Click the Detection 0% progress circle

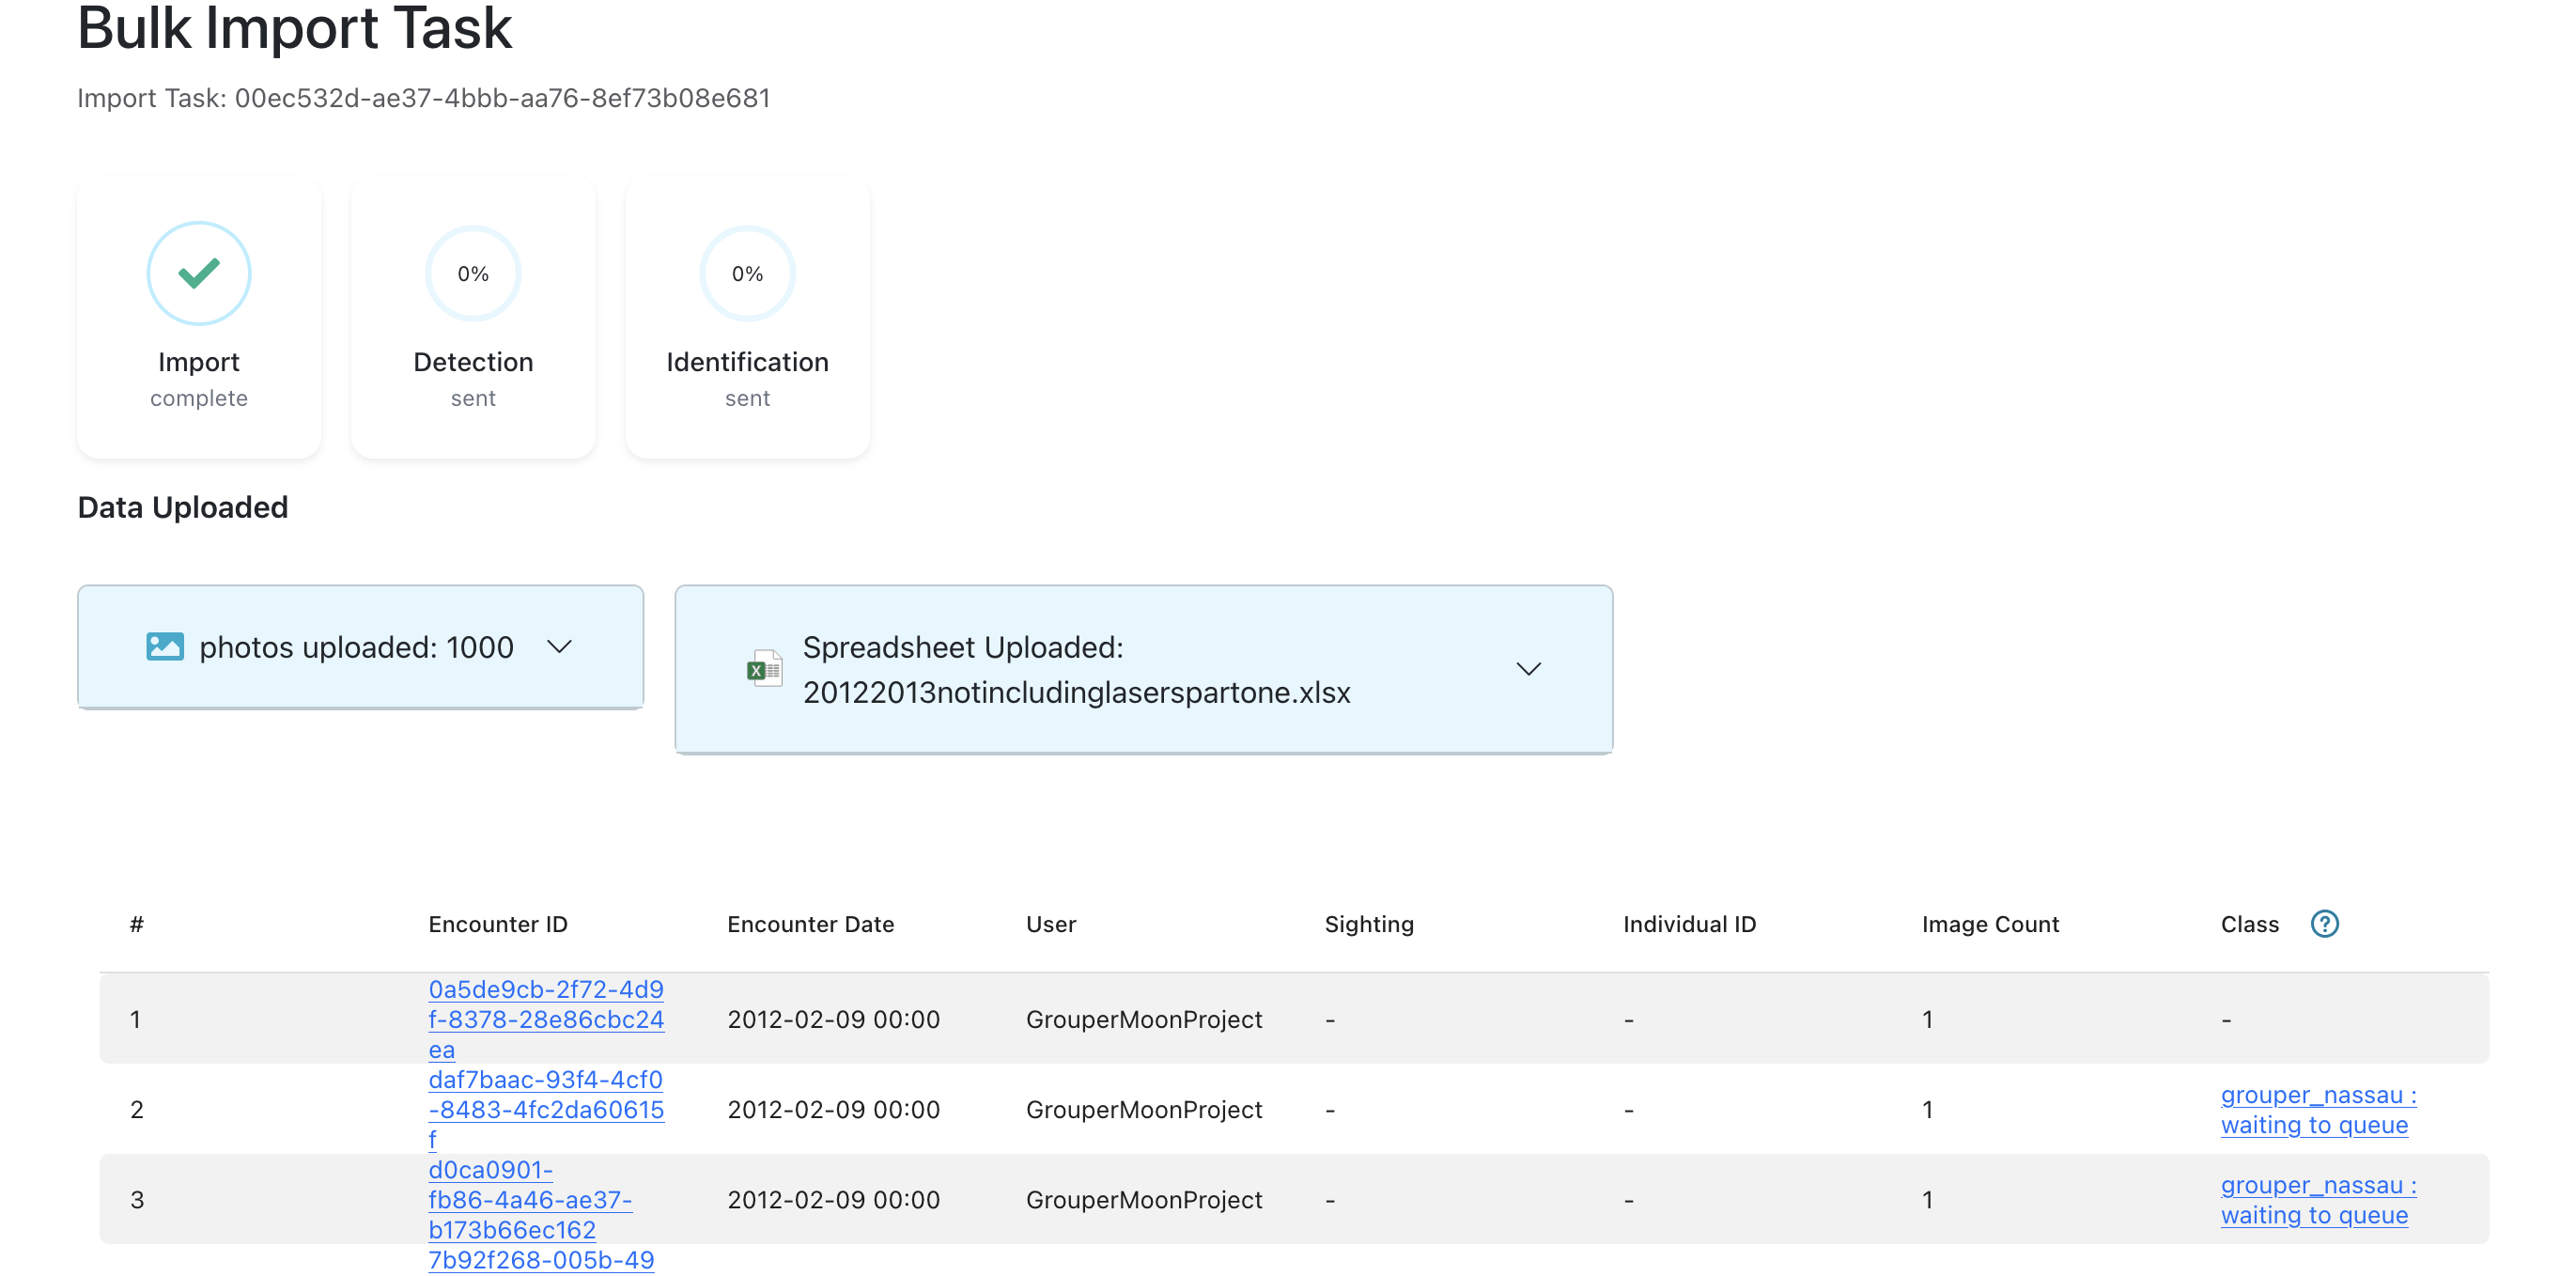pyautogui.click(x=473, y=273)
